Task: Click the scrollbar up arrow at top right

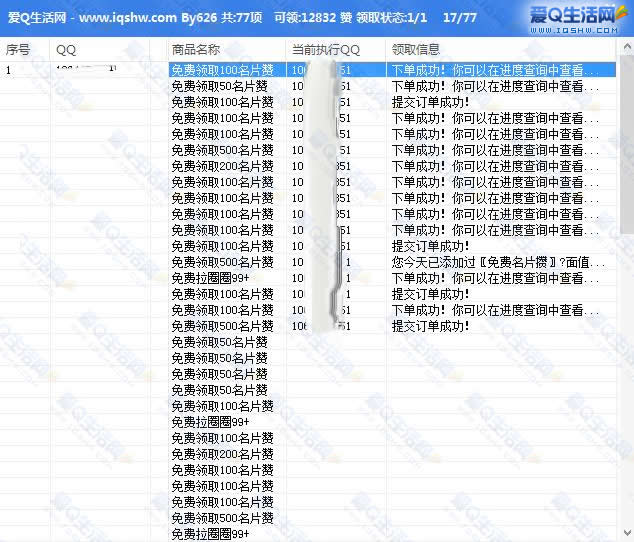Action: click(626, 49)
